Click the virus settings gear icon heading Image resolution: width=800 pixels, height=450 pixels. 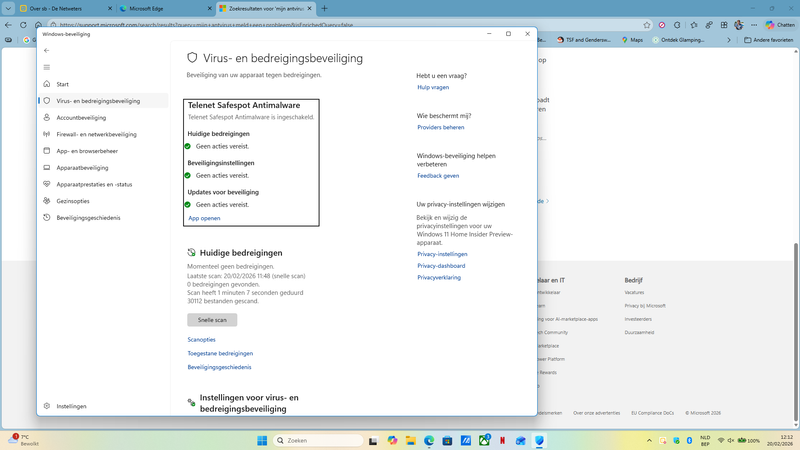[191, 403]
